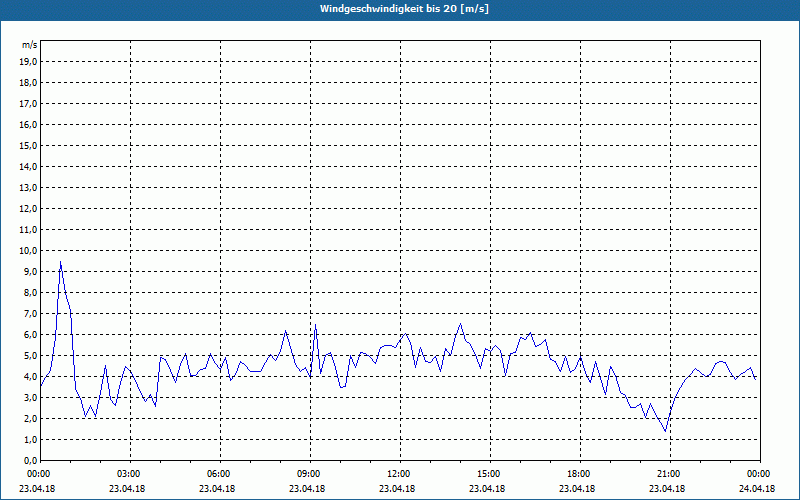Click the '15:00' time label
This screenshot has width=800, height=500.
point(490,474)
